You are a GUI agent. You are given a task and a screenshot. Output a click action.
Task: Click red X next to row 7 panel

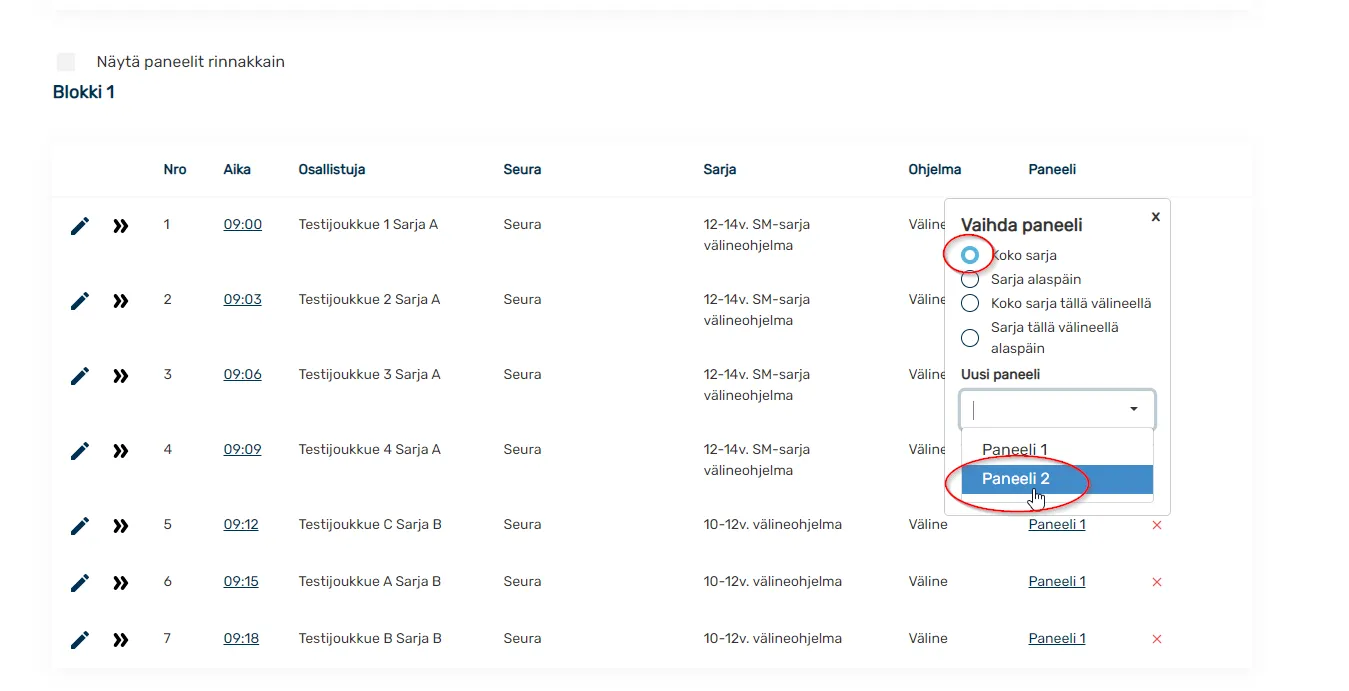(1157, 639)
